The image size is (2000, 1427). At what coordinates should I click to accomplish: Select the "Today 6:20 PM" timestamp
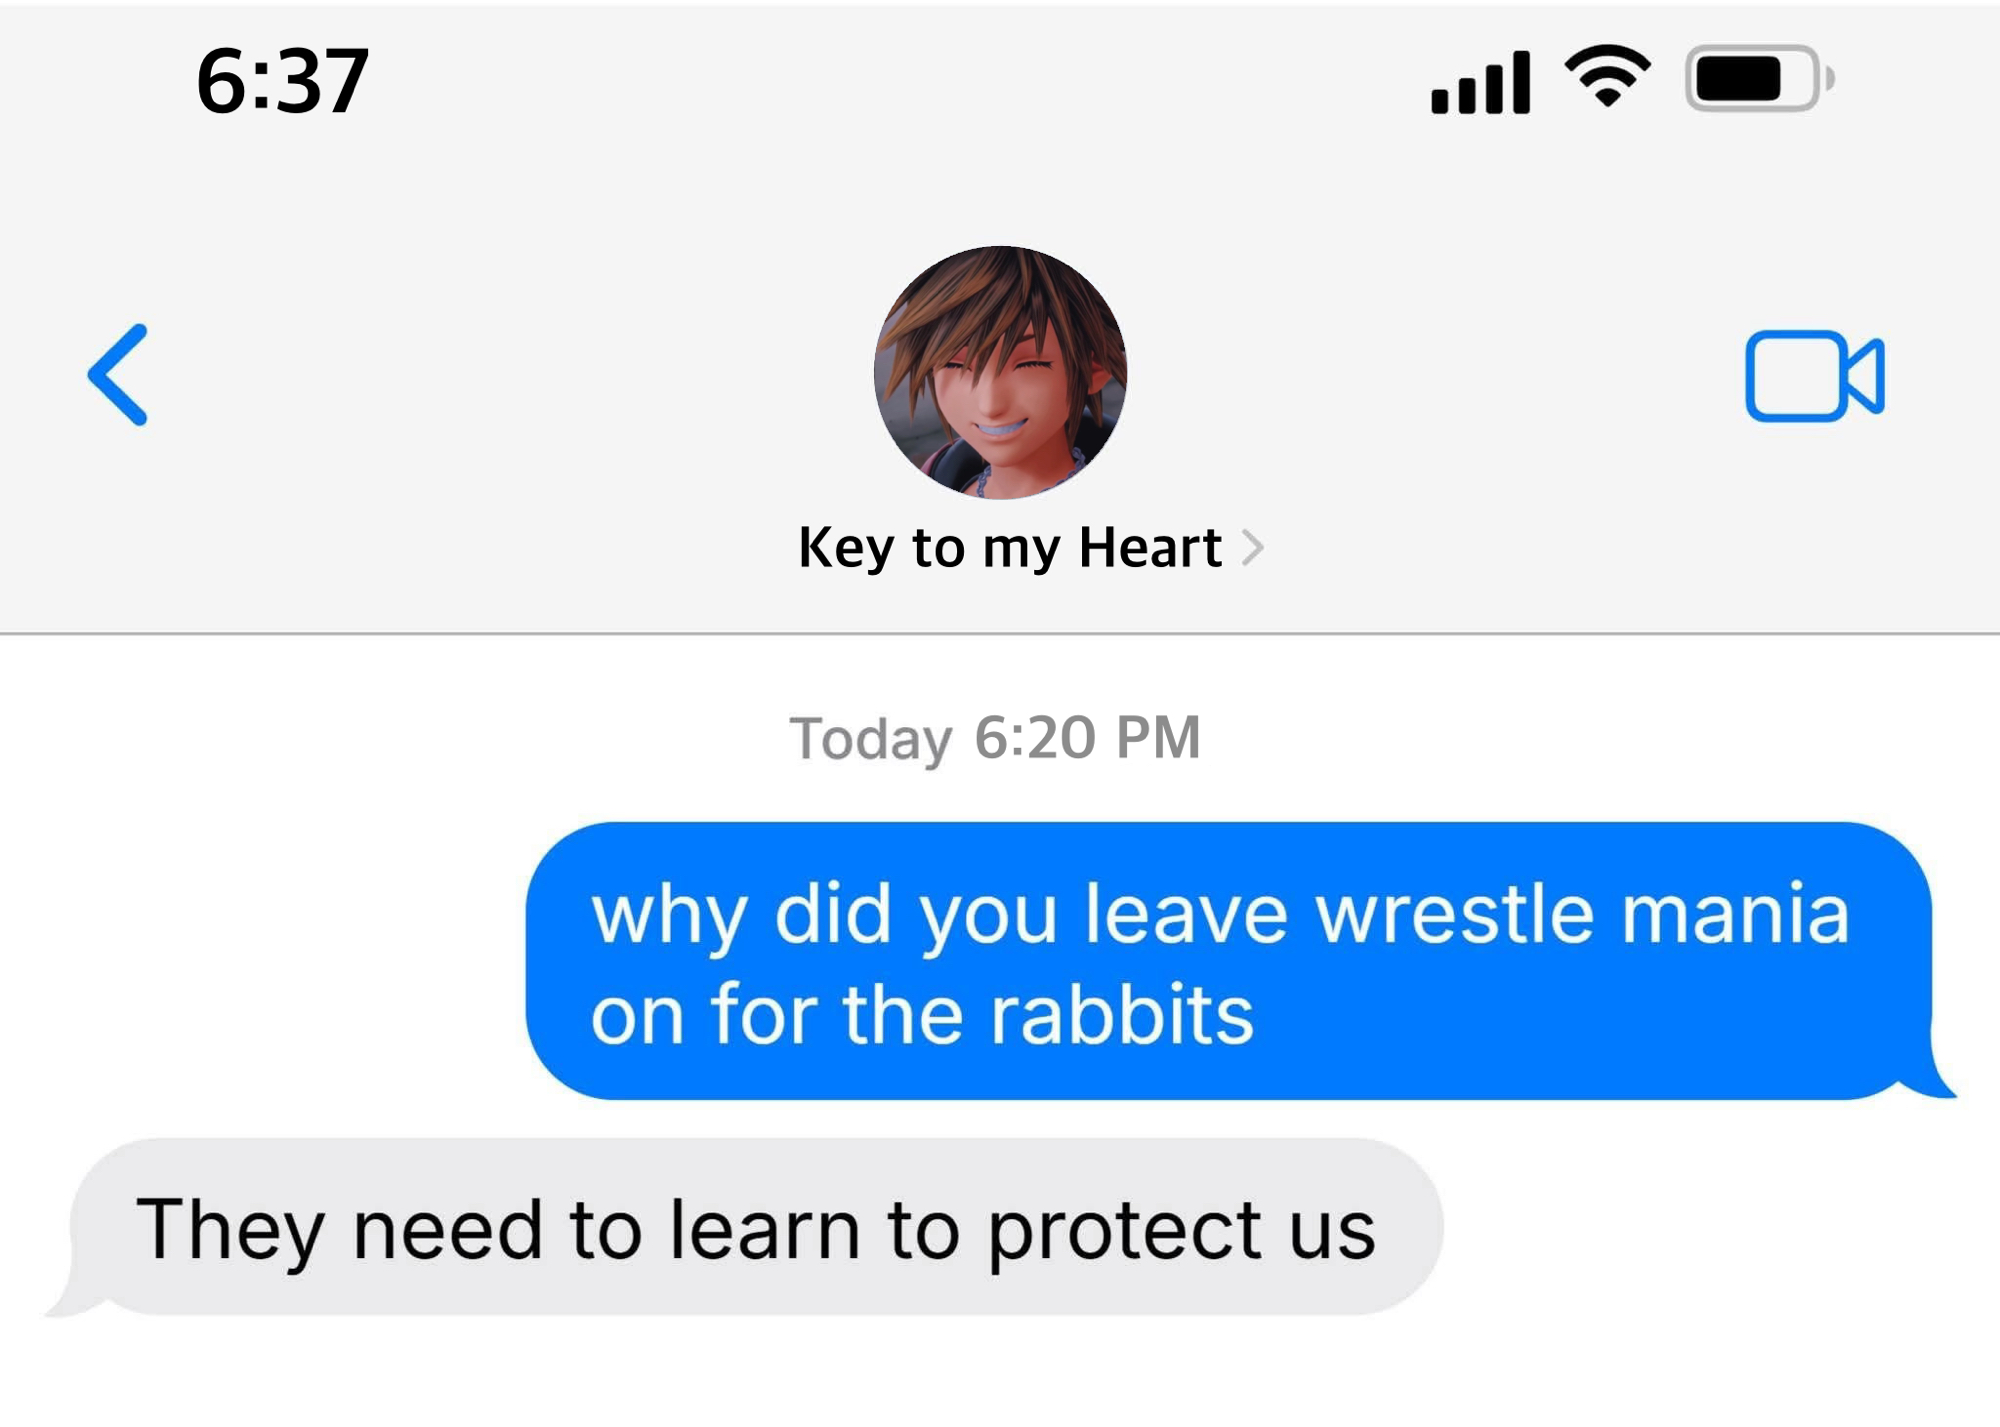pos(995,739)
